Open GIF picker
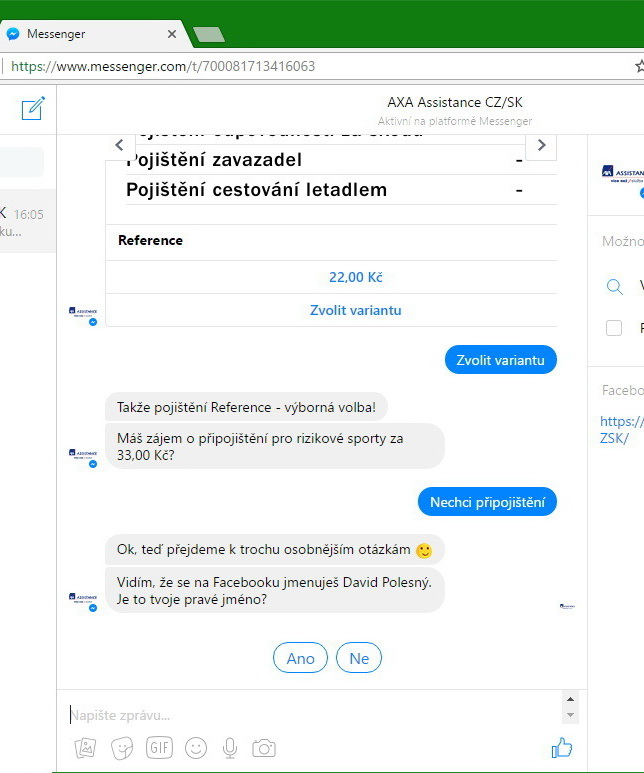The width and height of the screenshot is (644, 773). click(159, 748)
